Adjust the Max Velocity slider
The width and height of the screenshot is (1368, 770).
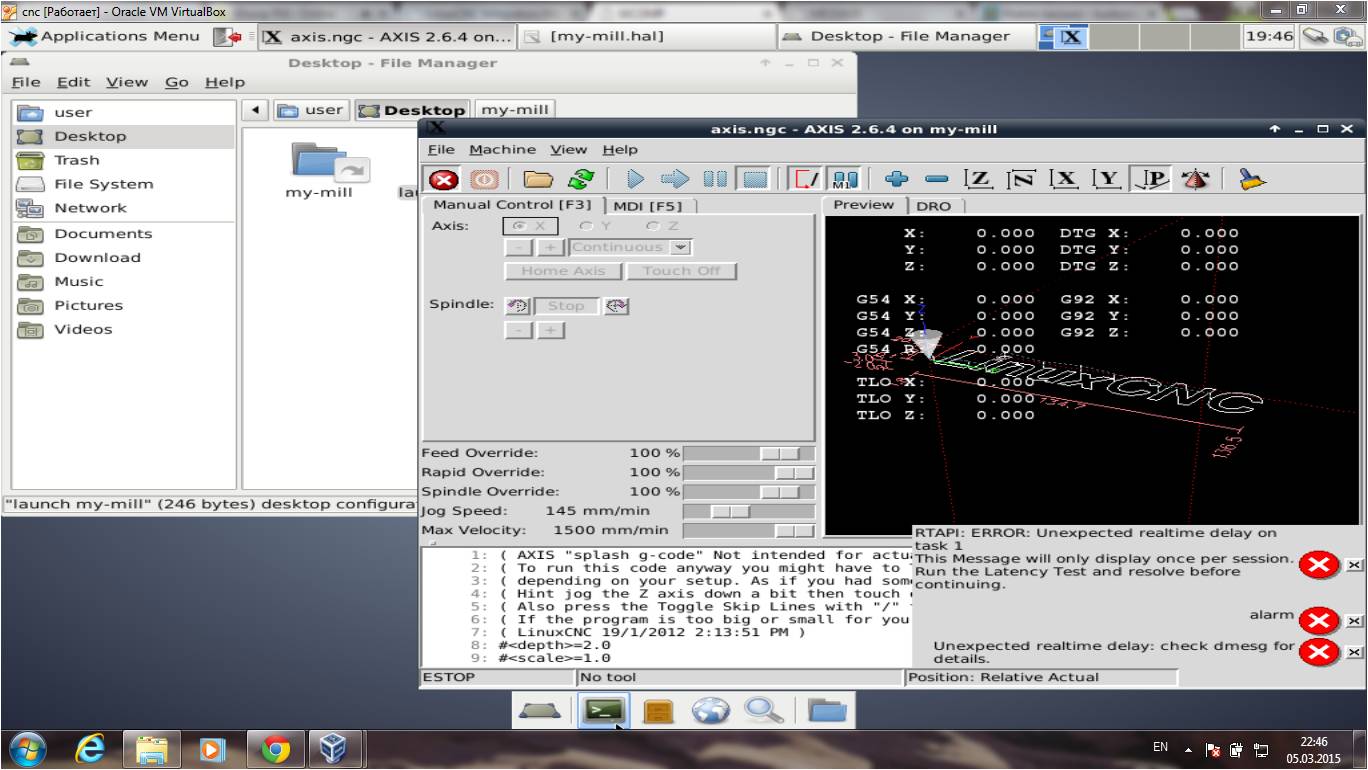(x=749, y=531)
